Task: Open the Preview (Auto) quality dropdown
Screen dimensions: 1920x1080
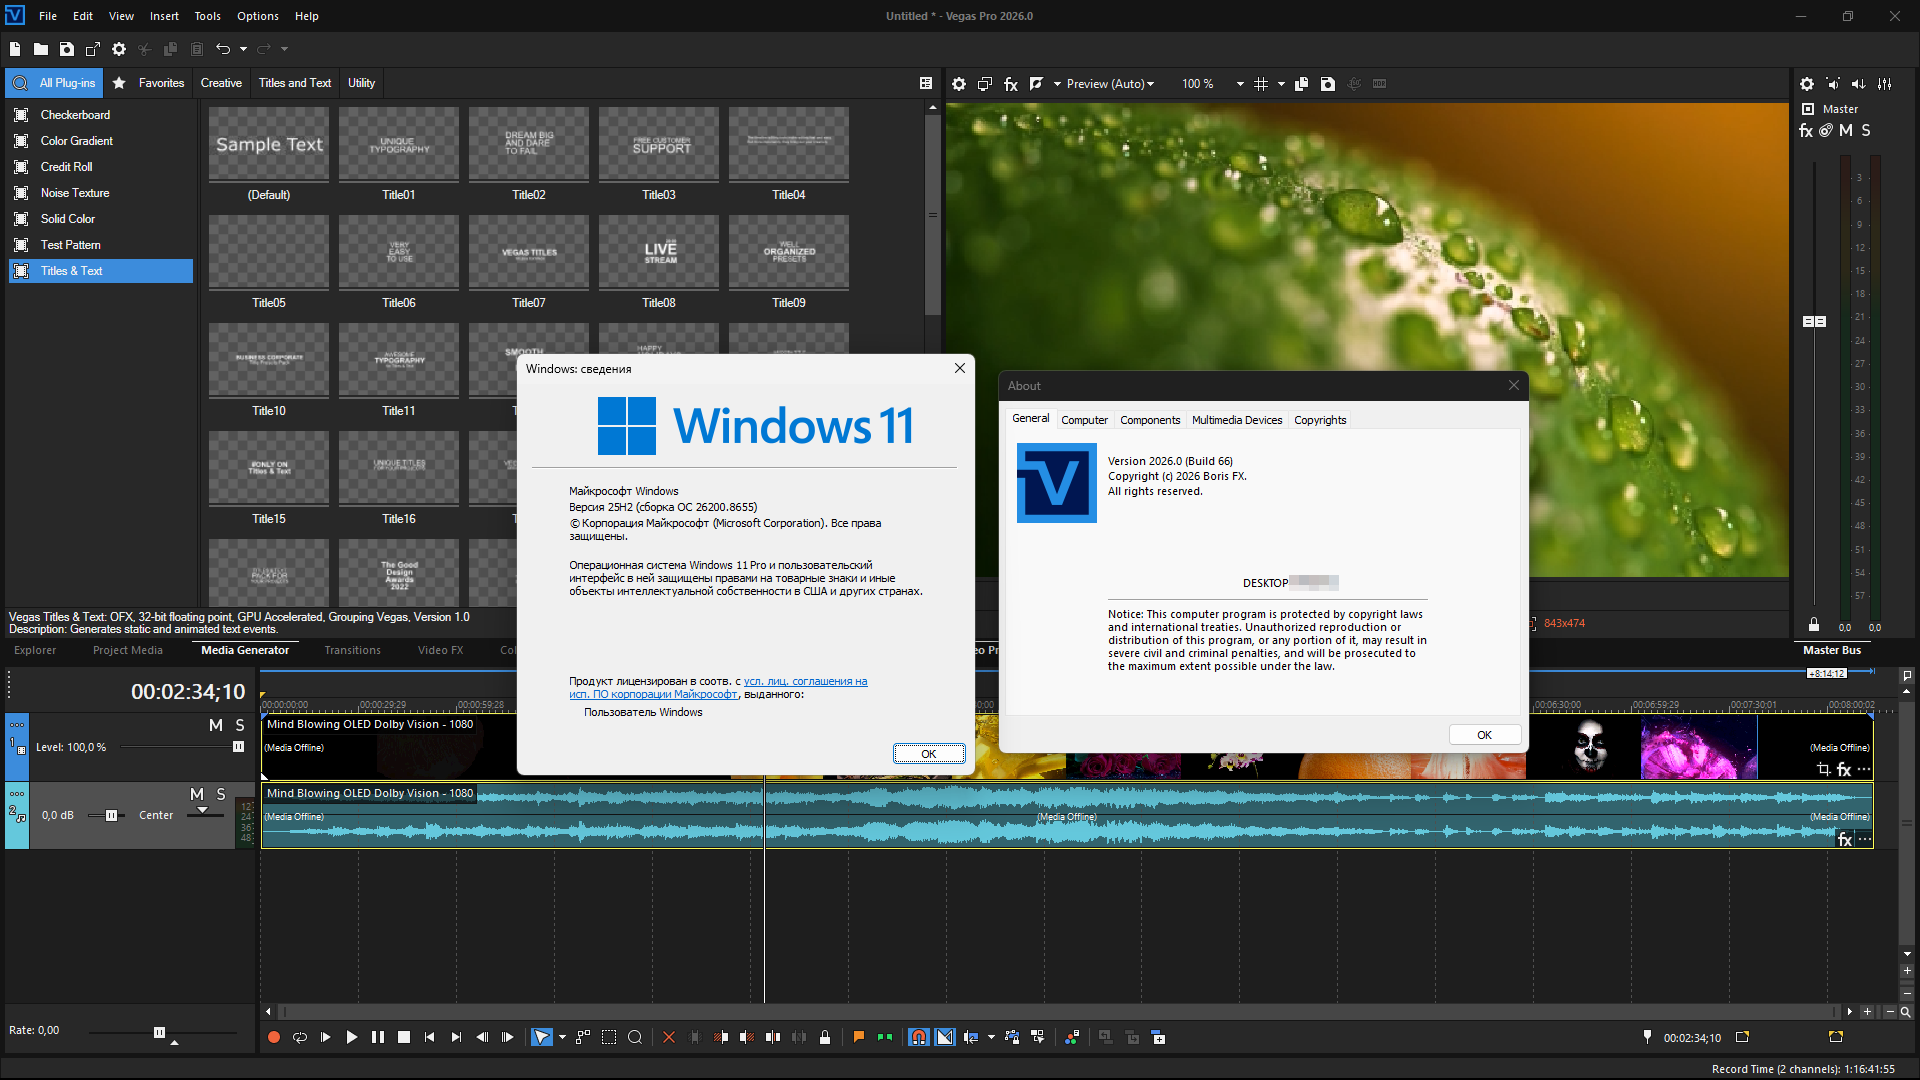Action: pyautogui.click(x=1110, y=84)
